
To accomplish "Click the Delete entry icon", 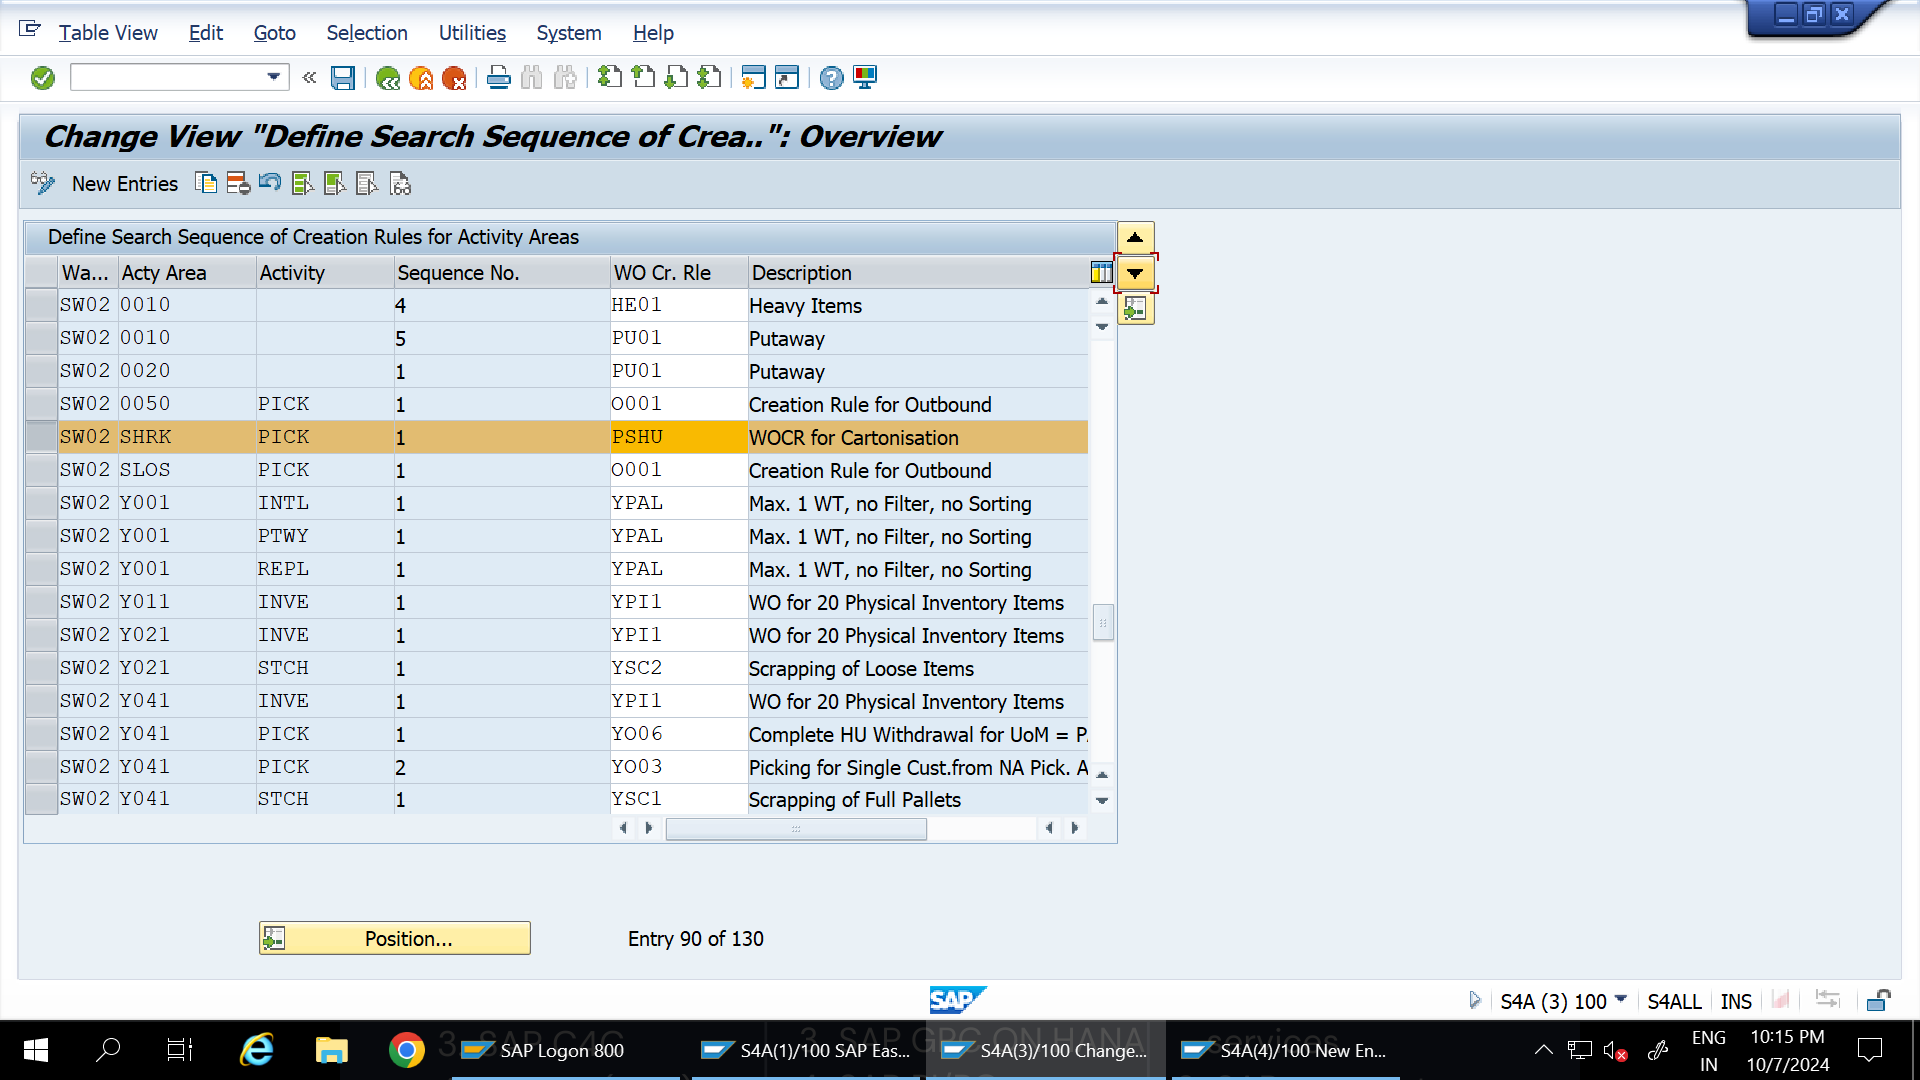I will point(238,183).
